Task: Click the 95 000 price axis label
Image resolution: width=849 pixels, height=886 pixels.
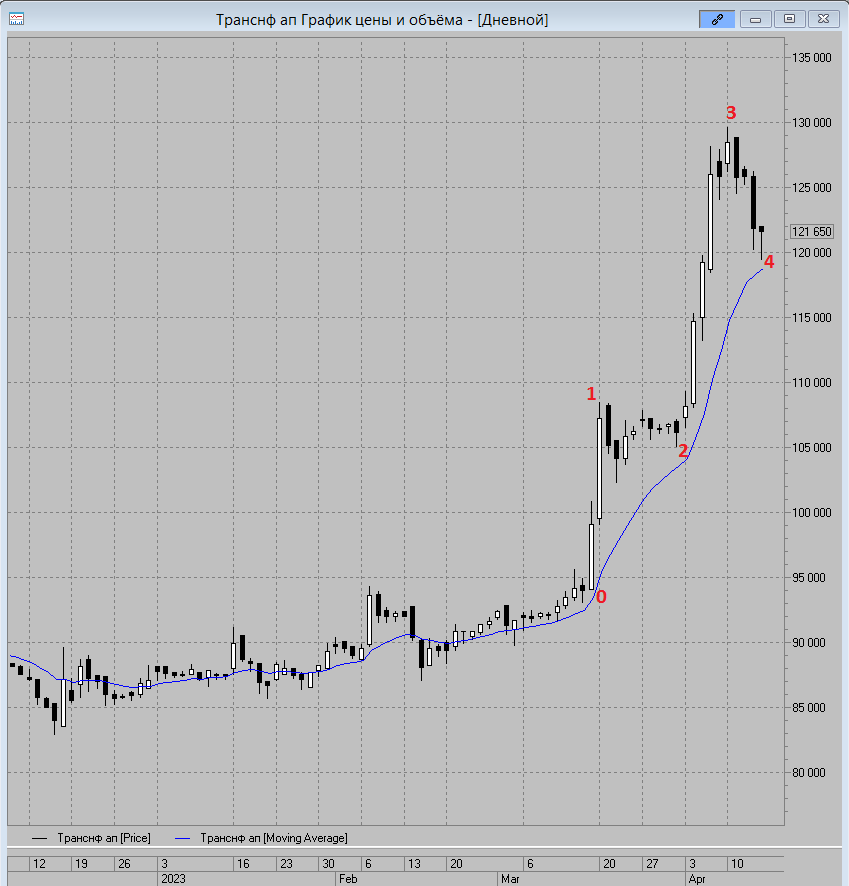Action: point(811,577)
